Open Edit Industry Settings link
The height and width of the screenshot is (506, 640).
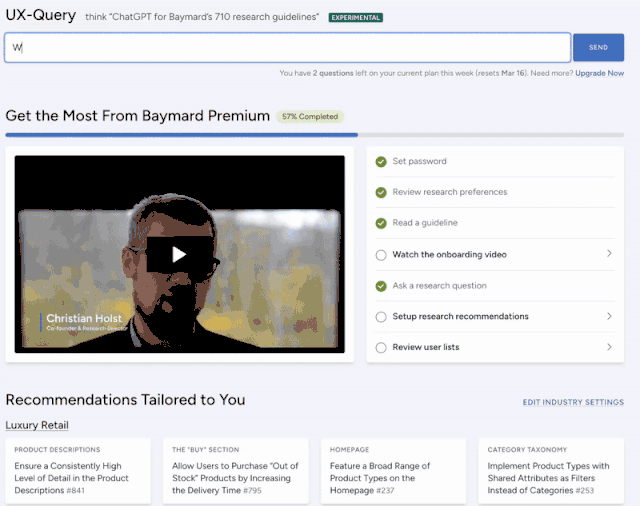point(573,402)
